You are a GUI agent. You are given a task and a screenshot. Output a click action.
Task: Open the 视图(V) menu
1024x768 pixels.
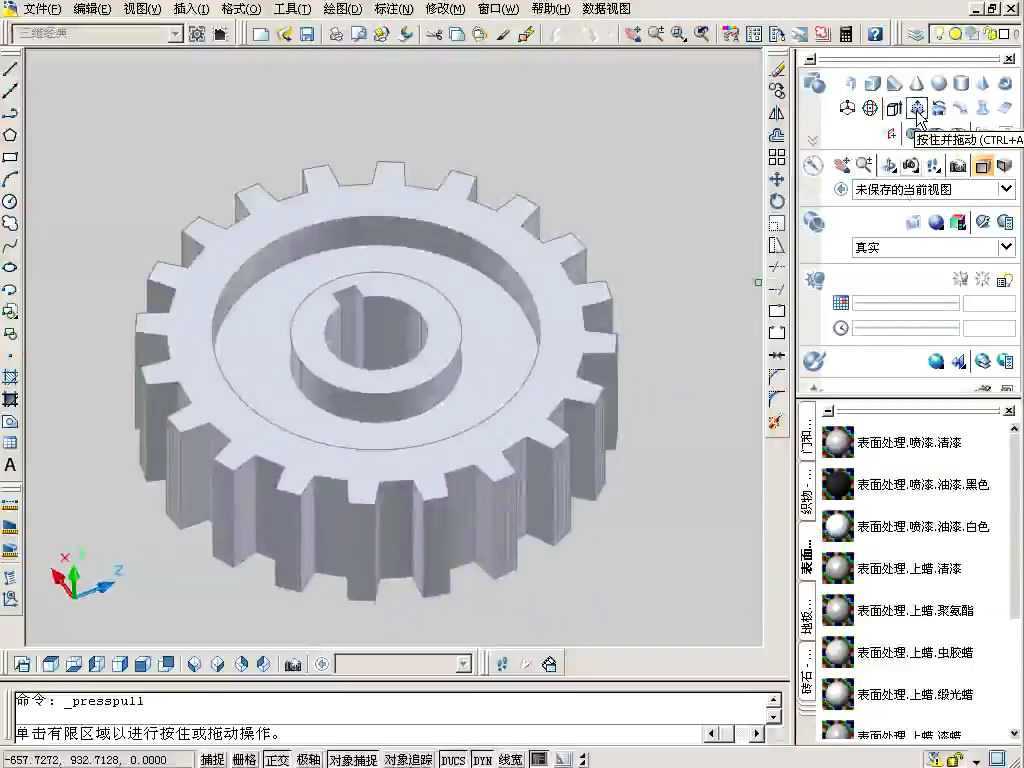pyautogui.click(x=142, y=9)
